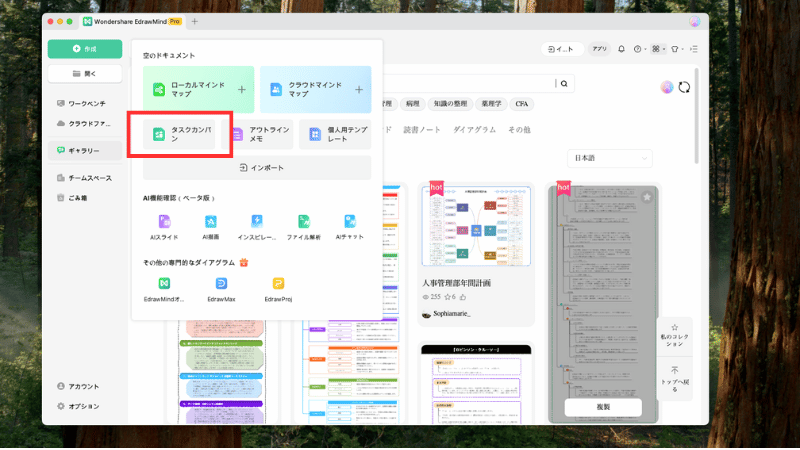Viewport: 800px width, 450px height.
Task: Create a タスクカンバン board
Action: [x=179, y=134]
